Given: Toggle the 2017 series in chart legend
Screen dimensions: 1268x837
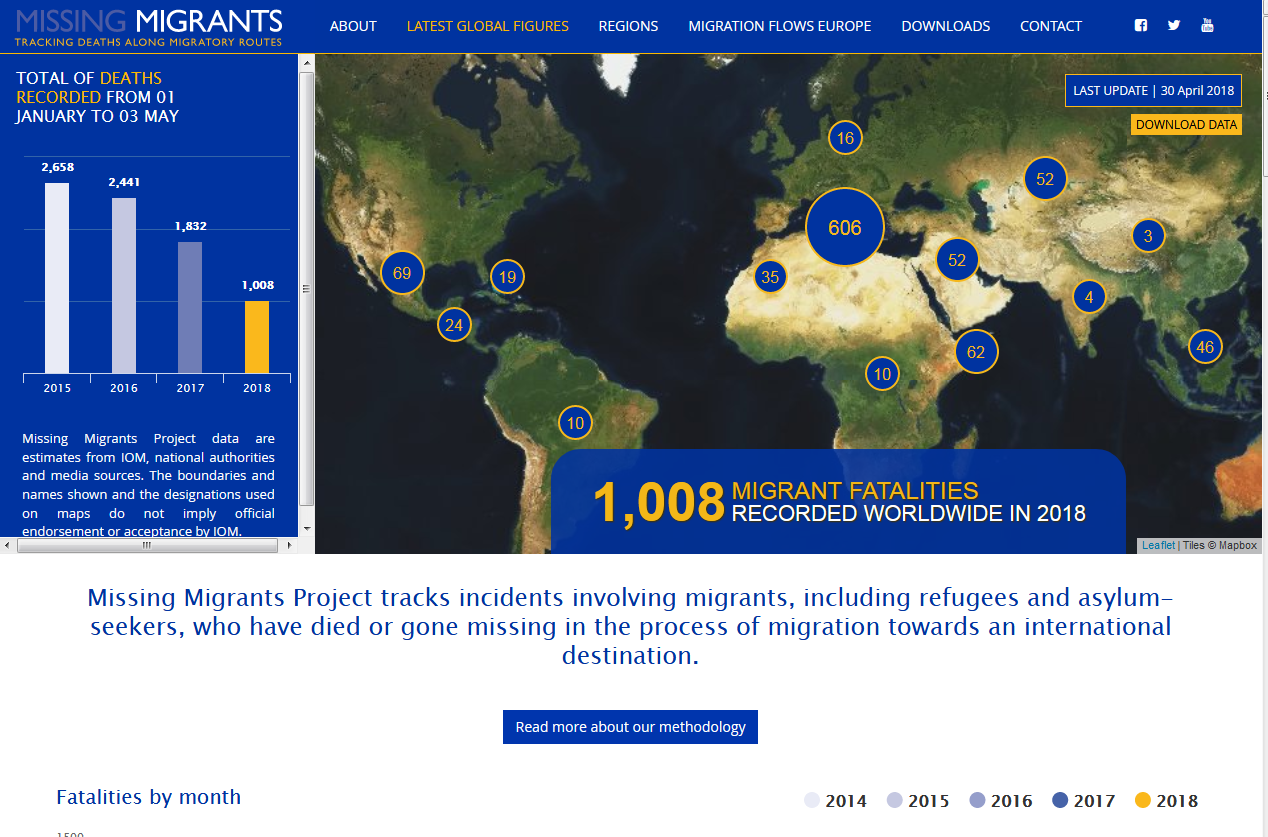Looking at the screenshot, I should click(x=1083, y=801).
